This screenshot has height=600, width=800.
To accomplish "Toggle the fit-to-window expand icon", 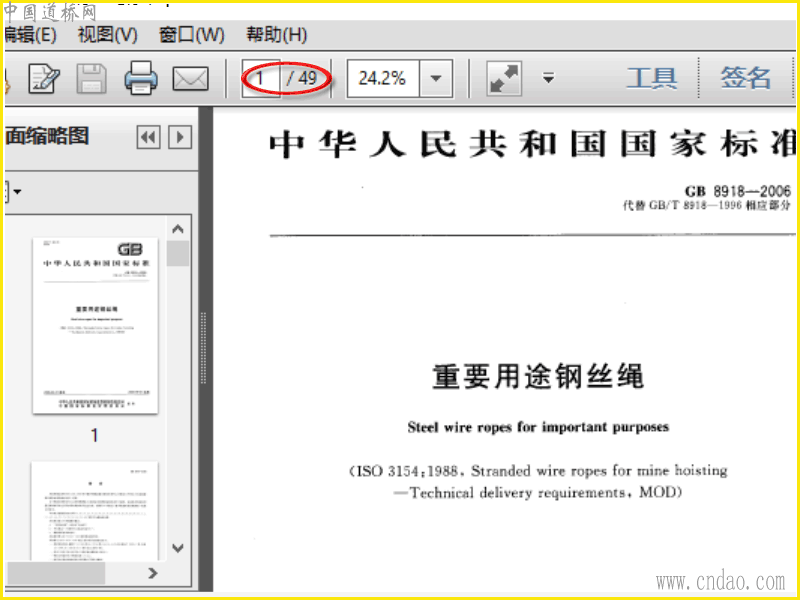I will tap(504, 79).
